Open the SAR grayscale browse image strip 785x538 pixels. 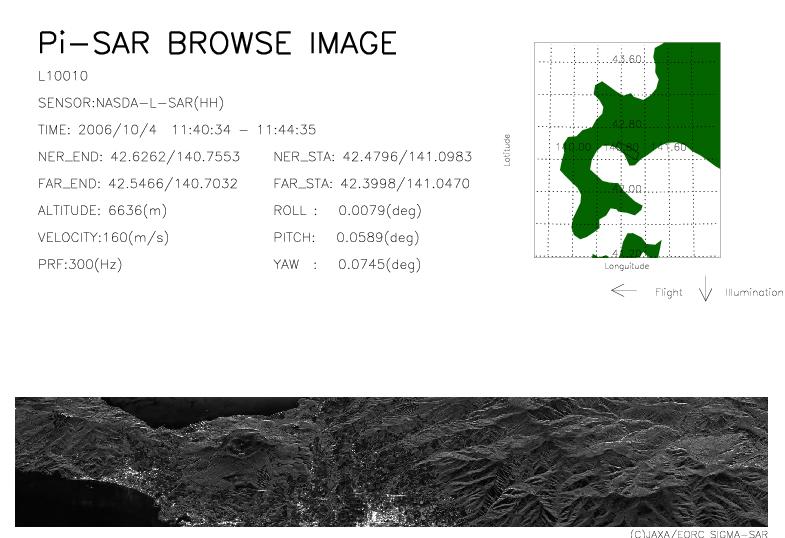391,462
